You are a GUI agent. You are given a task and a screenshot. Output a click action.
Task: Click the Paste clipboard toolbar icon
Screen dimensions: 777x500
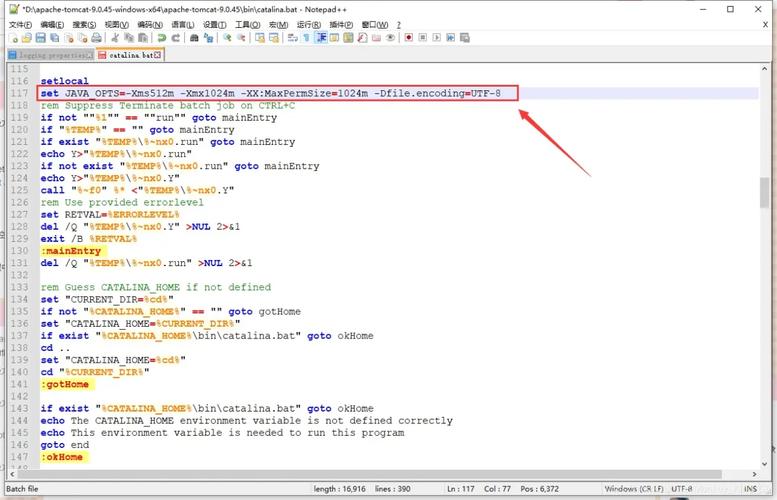143,38
